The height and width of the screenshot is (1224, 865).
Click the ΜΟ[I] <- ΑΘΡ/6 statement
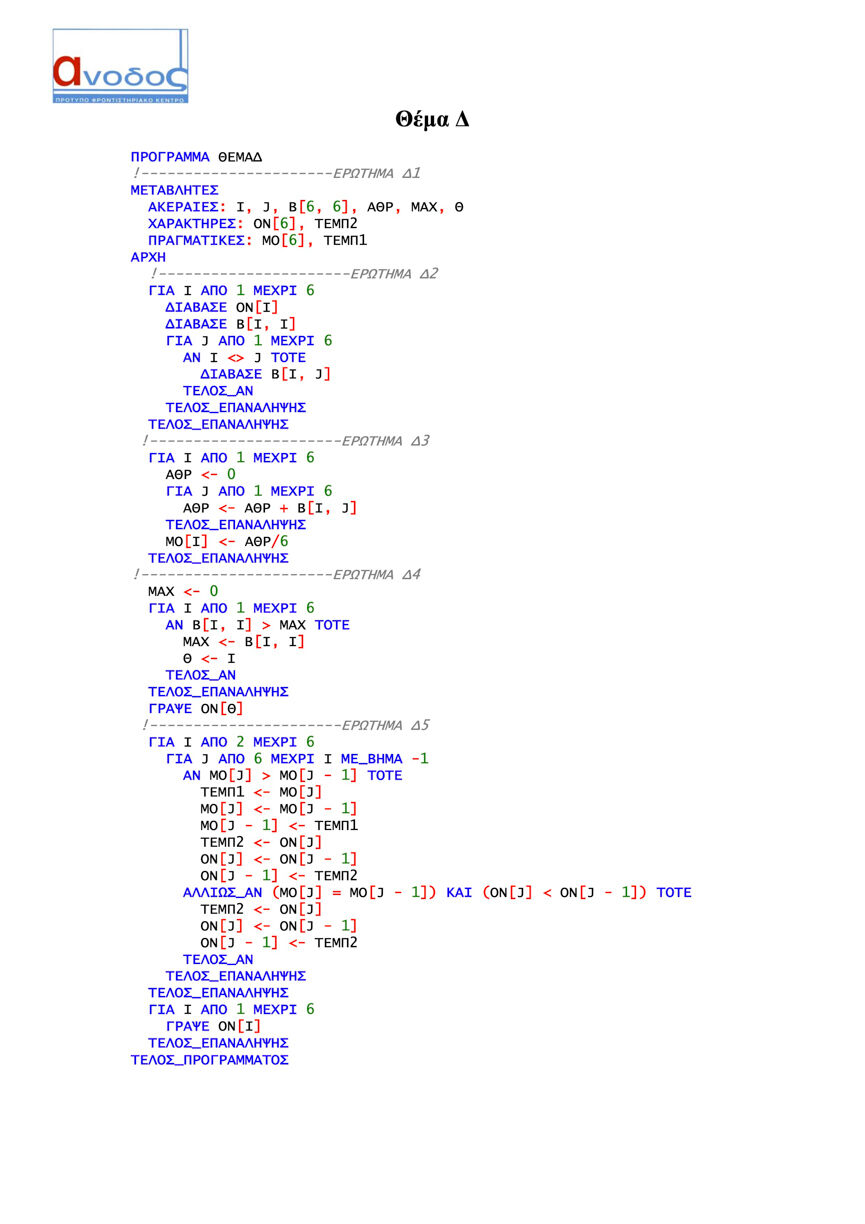[227, 541]
